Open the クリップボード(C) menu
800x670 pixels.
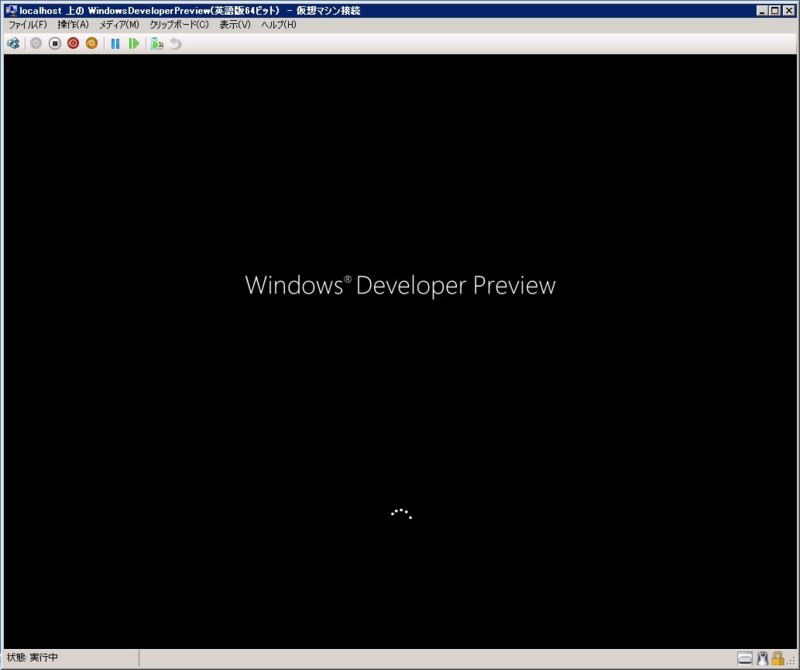click(179, 24)
